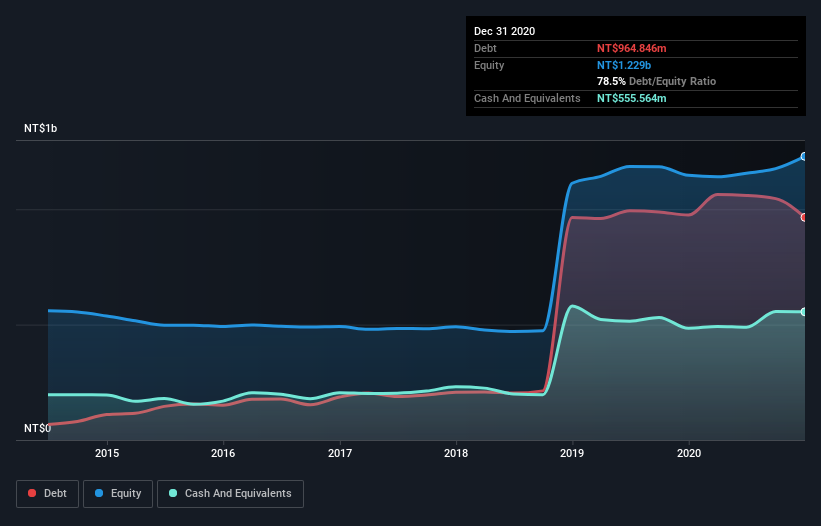Click the 2018 axis label
This screenshot has width=821, height=526.
[x=456, y=453]
